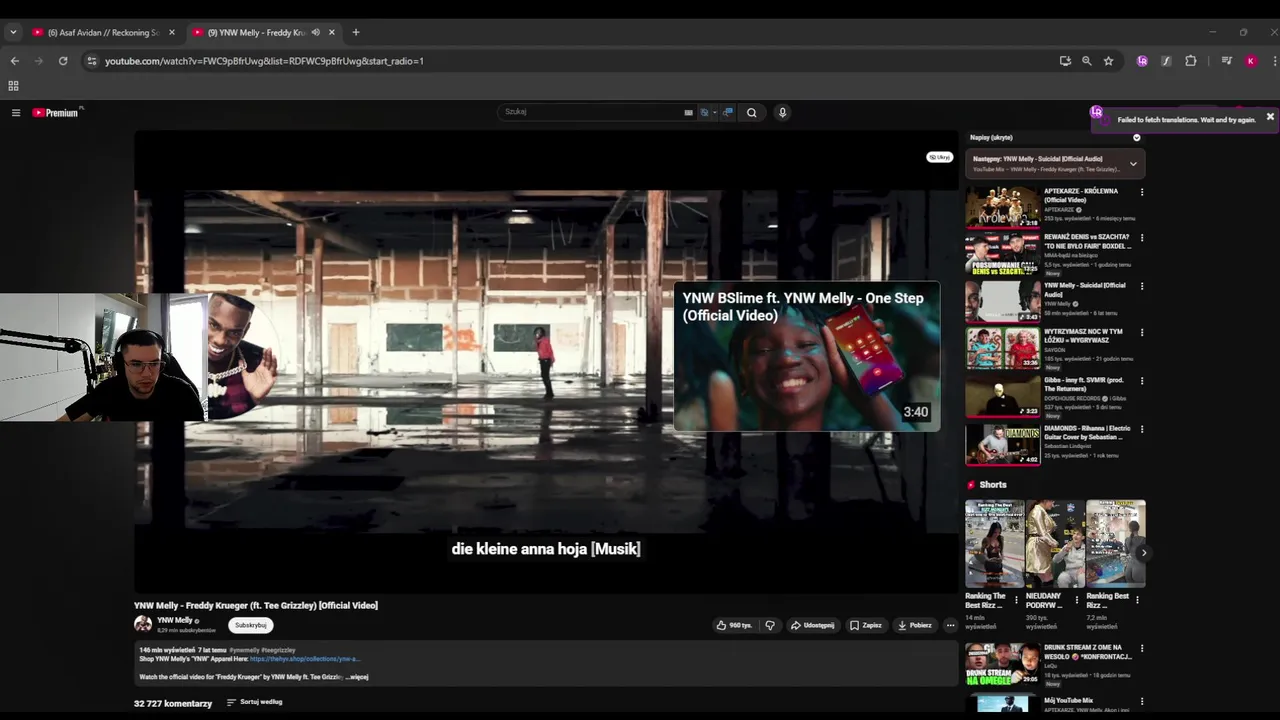
Task: Open the tab search dropdown arrow
Action: point(13,32)
